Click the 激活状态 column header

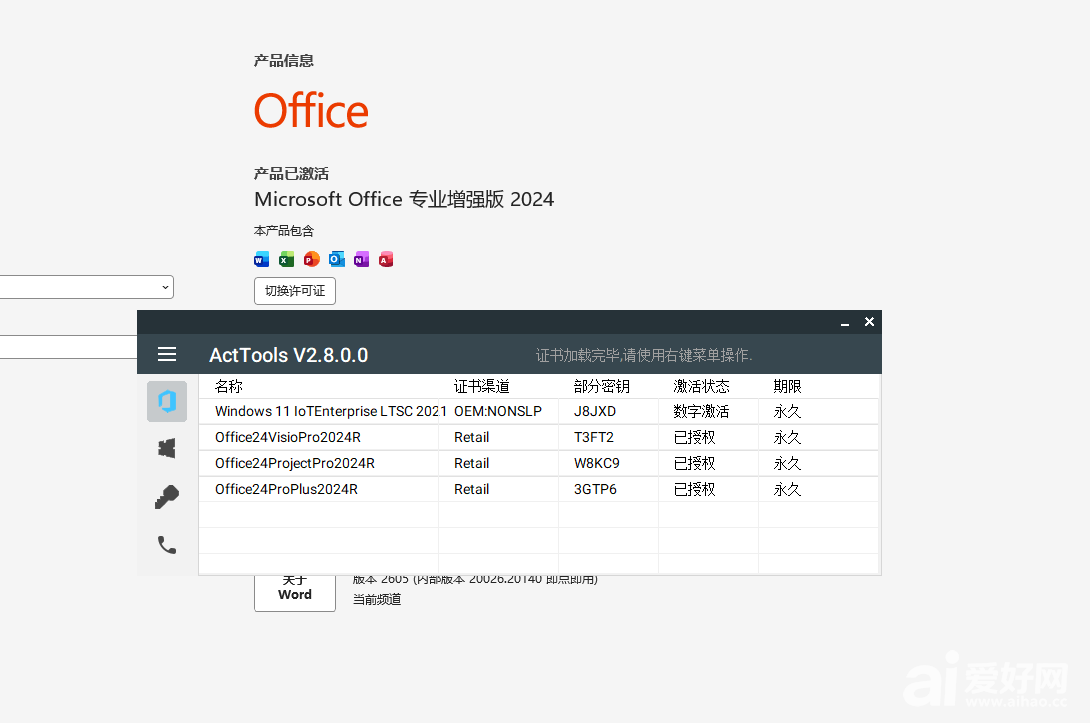[701, 387]
